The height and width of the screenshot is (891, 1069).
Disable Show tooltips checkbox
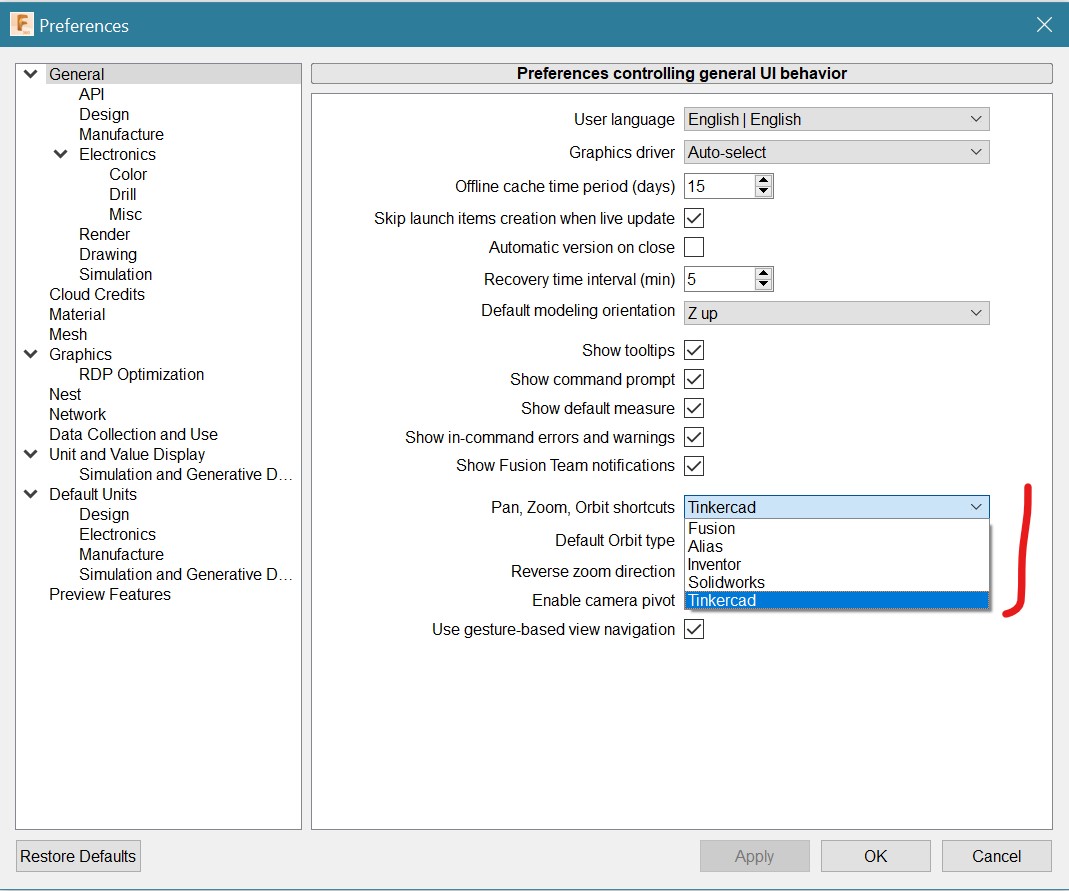coord(694,350)
